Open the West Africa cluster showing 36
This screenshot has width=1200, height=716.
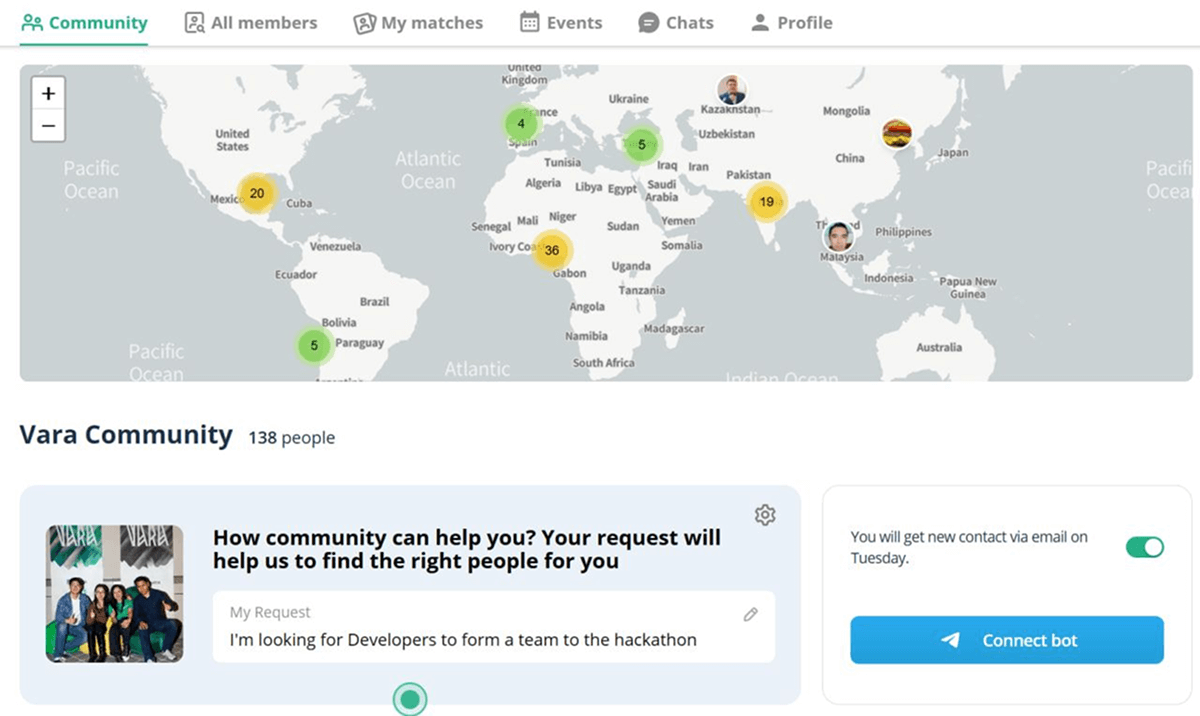tap(551, 251)
